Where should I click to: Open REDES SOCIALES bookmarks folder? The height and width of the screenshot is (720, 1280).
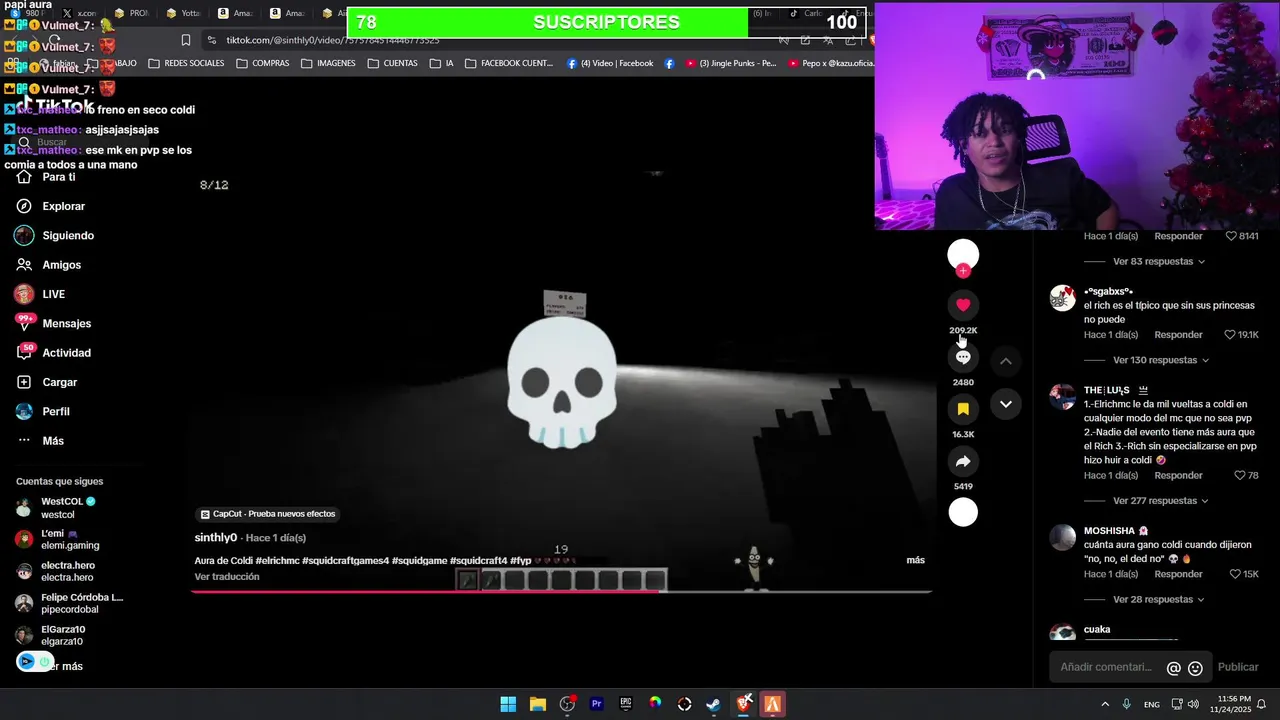click(186, 63)
